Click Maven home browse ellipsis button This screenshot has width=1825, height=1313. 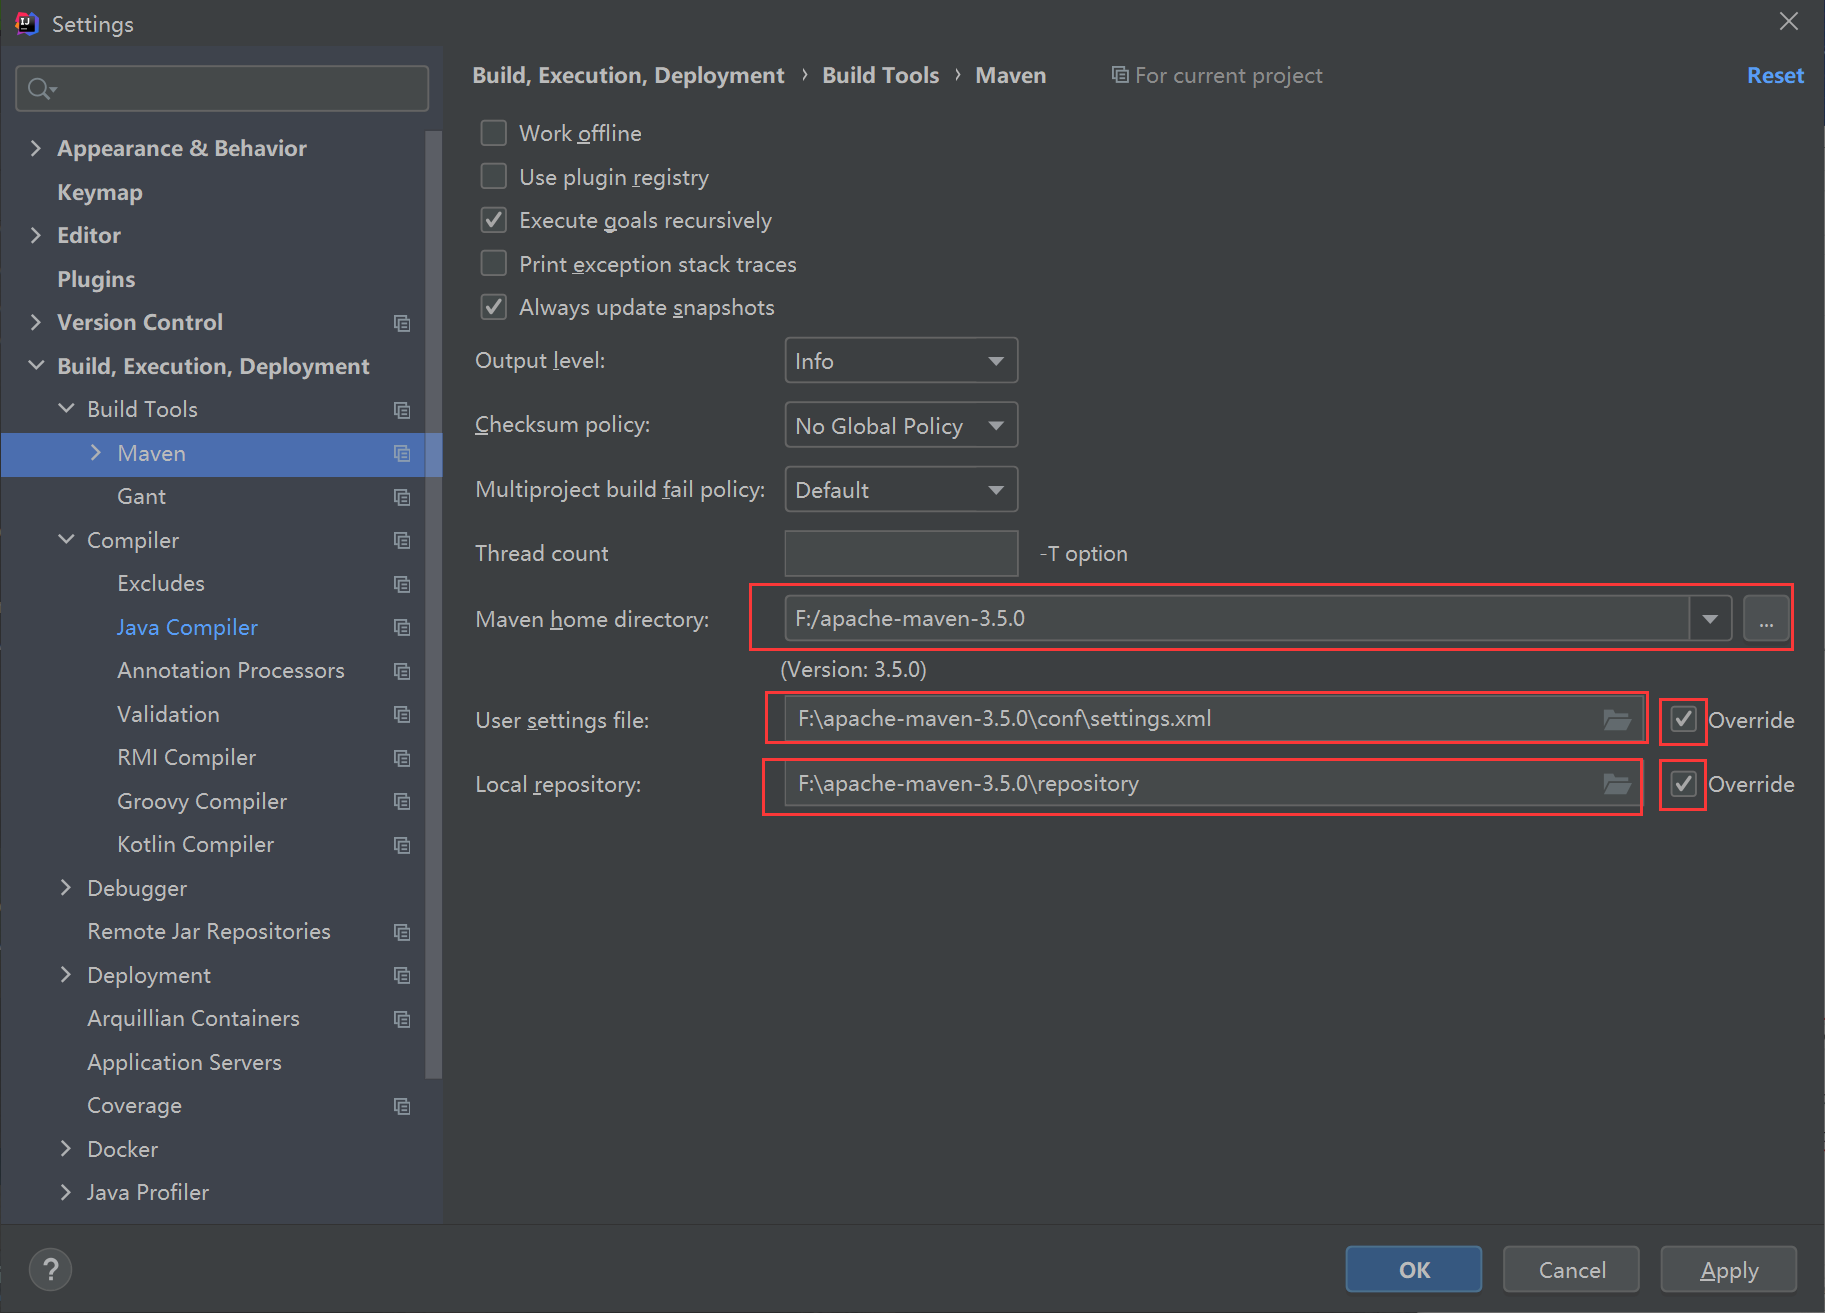tap(1766, 619)
